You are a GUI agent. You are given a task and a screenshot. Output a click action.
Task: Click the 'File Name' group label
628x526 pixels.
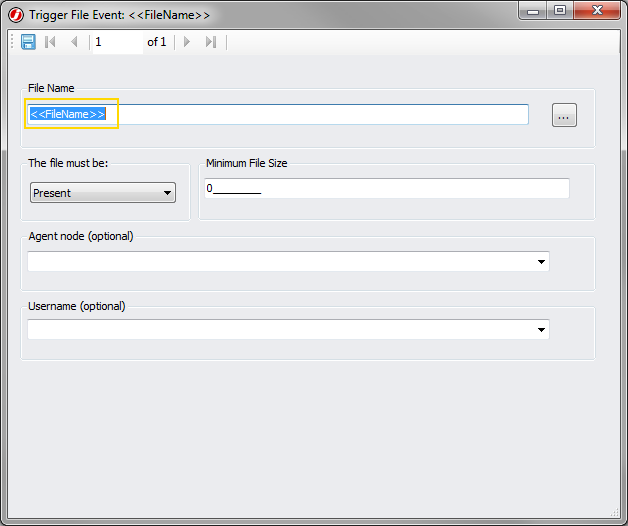click(51, 88)
